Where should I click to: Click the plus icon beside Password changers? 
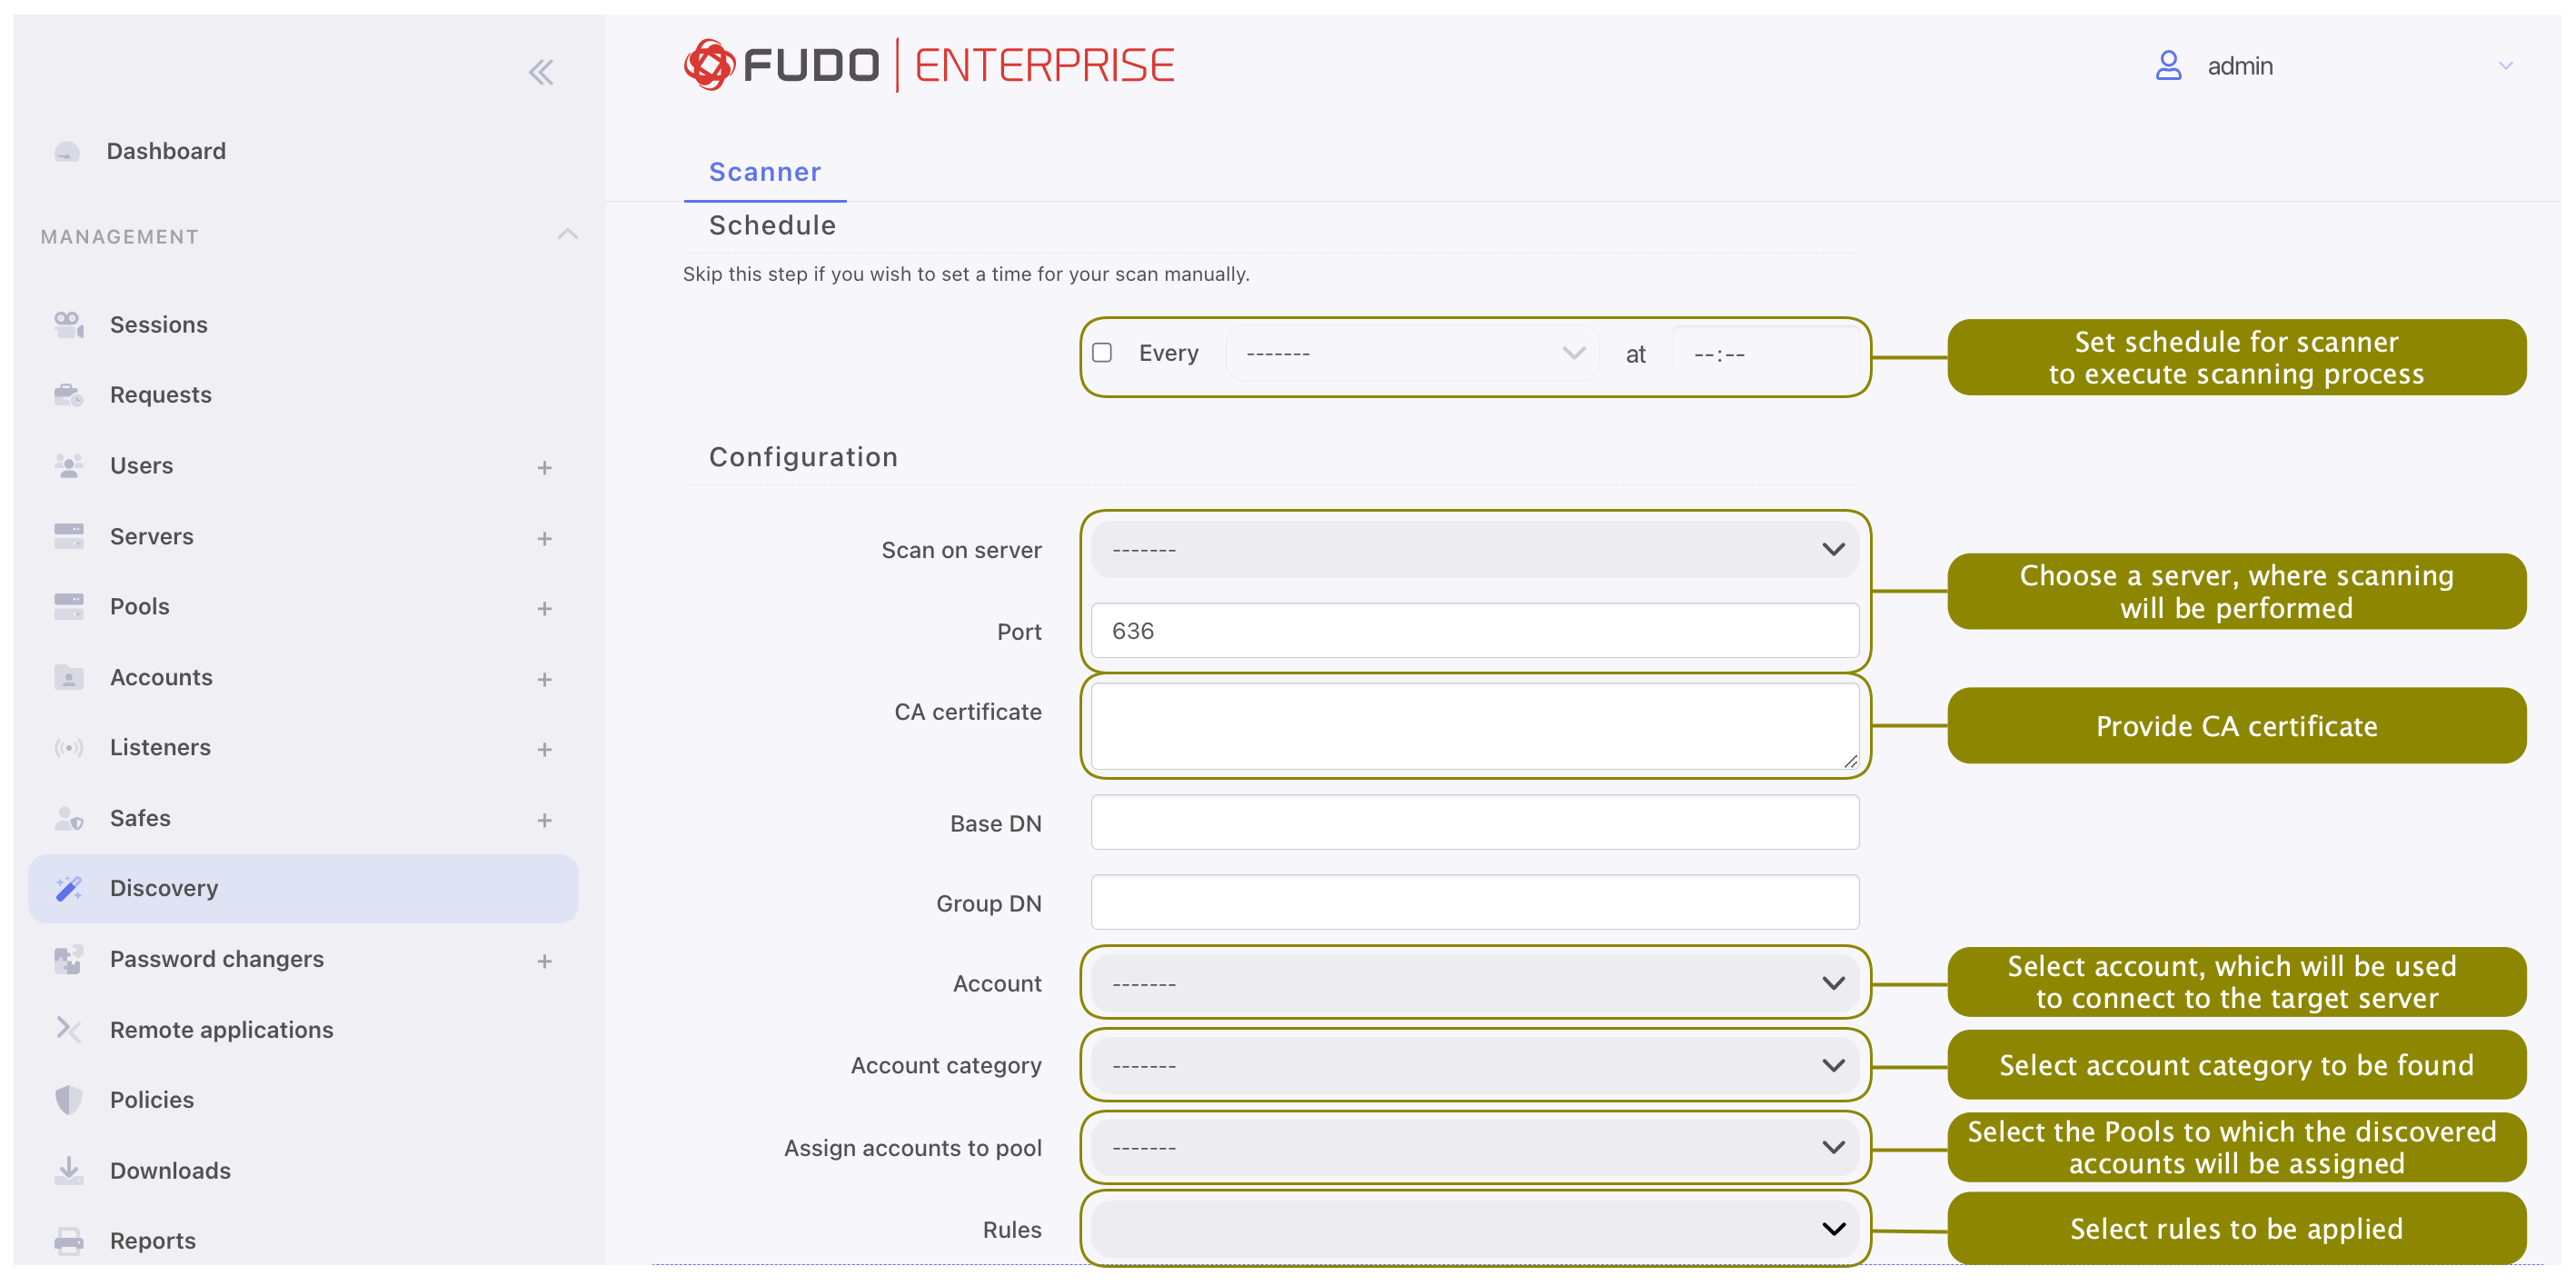(x=544, y=961)
